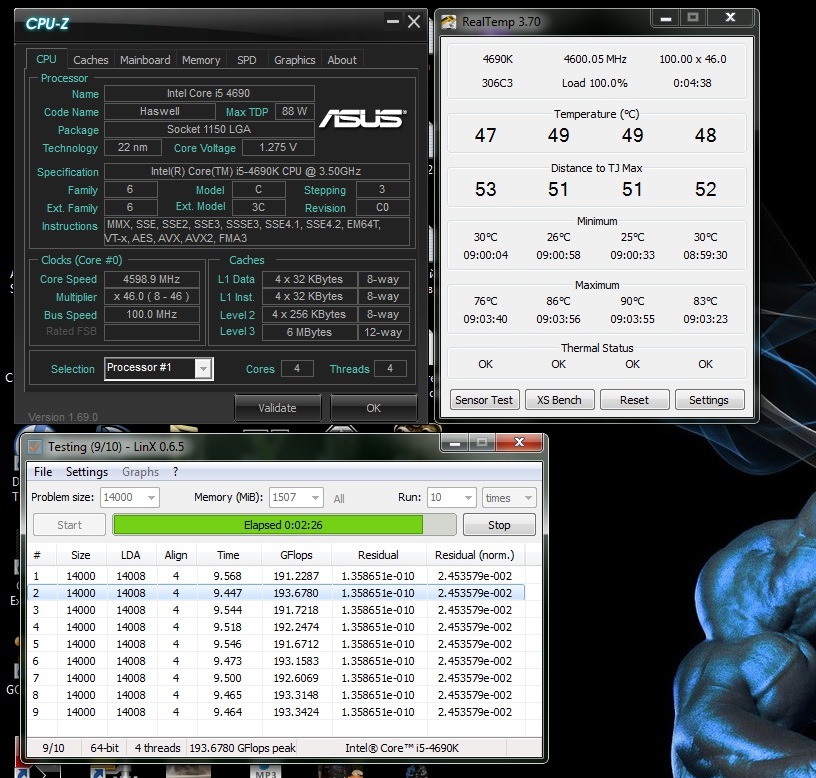Reset the RealTemp min/max values
The height and width of the screenshot is (778, 816).
click(x=634, y=400)
